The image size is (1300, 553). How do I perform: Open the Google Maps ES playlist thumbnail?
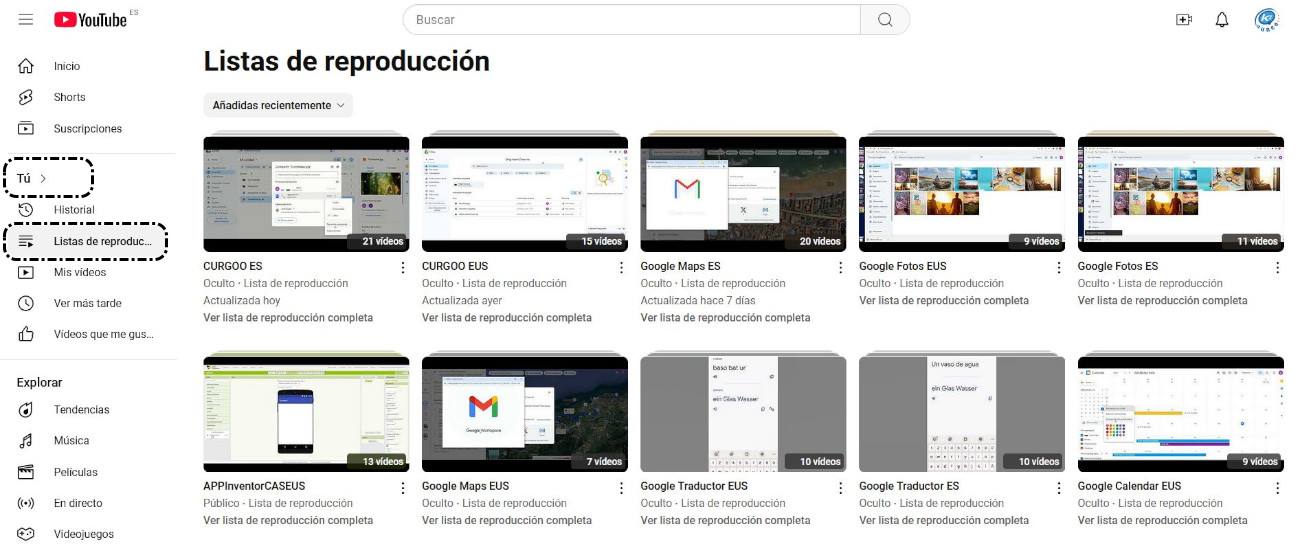743,192
